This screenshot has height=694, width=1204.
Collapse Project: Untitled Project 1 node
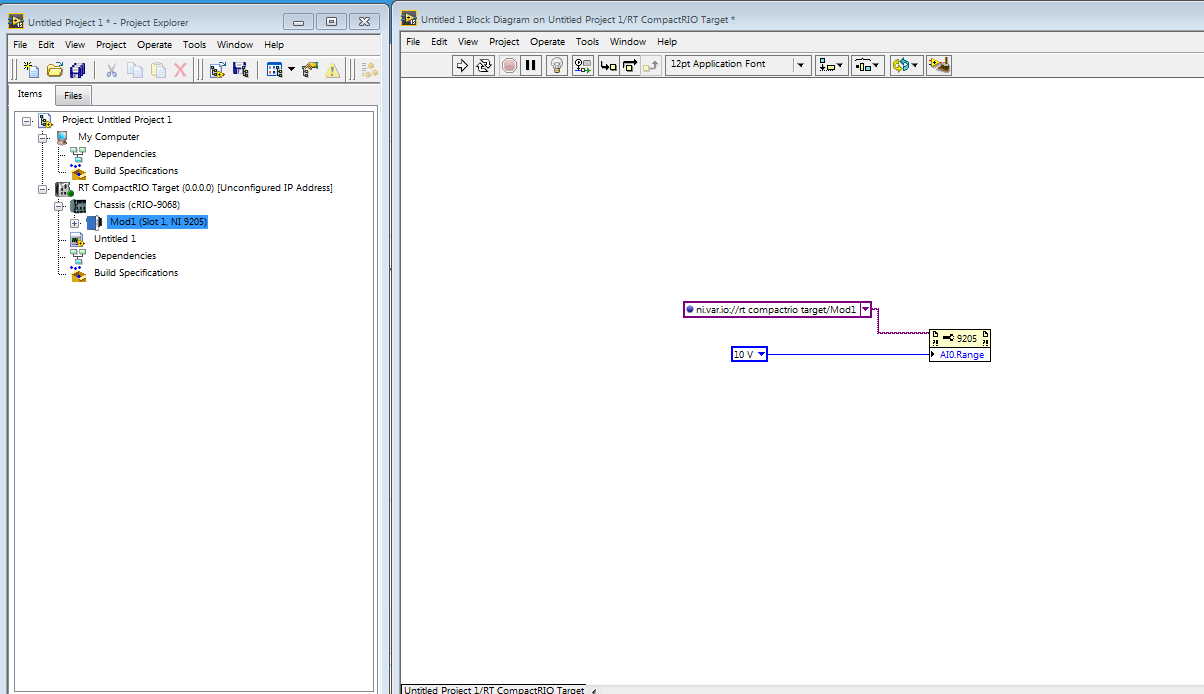(x=26, y=120)
